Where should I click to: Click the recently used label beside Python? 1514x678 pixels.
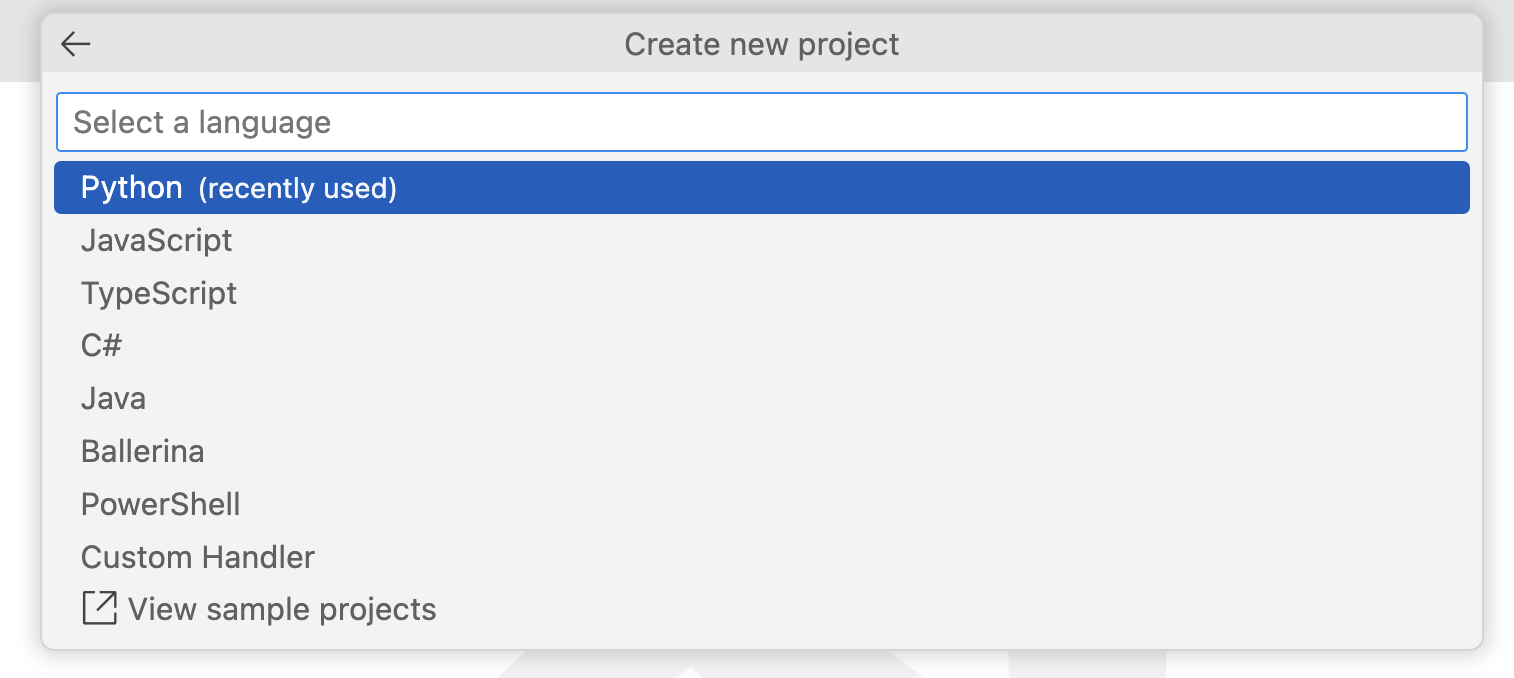tap(297, 189)
